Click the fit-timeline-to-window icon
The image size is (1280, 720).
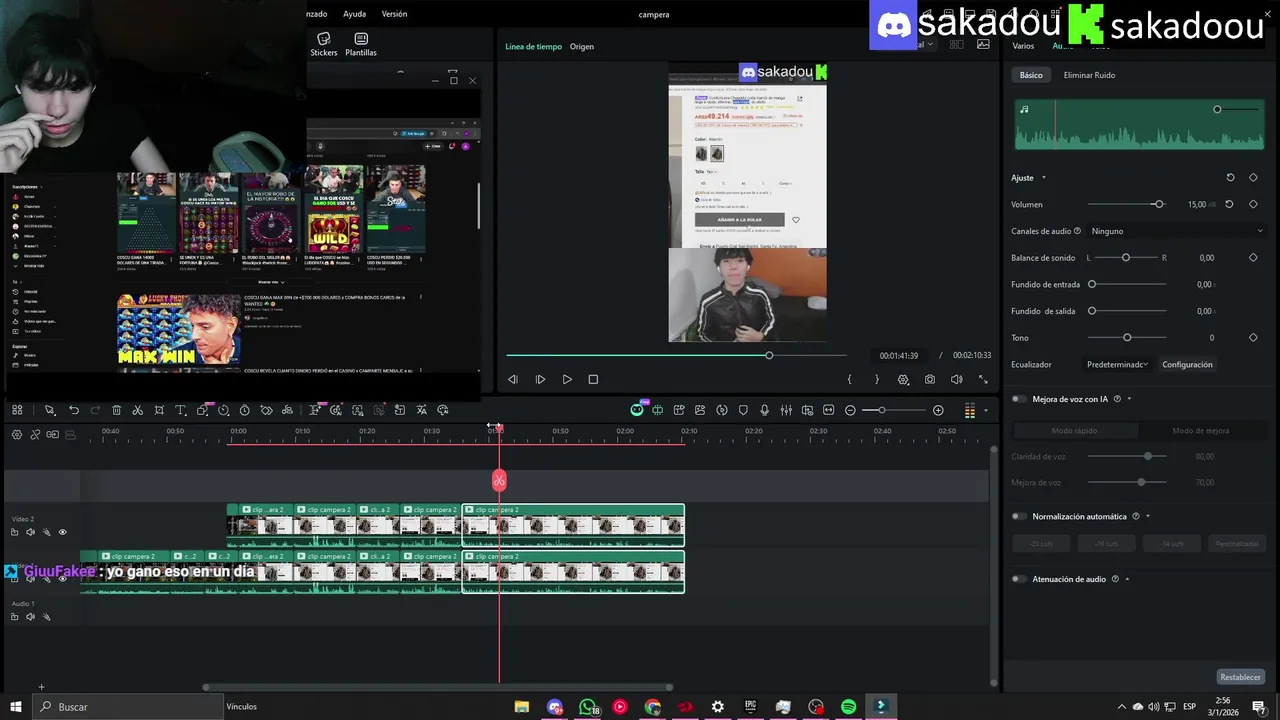(x=828, y=410)
